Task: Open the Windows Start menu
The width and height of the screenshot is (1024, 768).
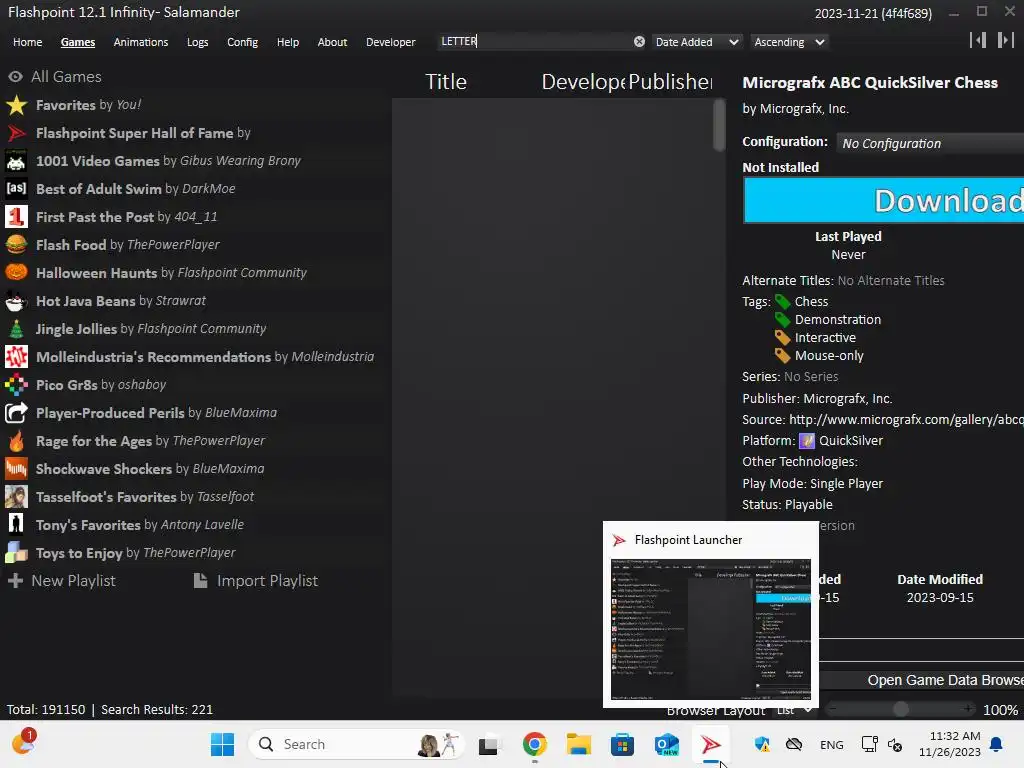Action: (x=223, y=744)
